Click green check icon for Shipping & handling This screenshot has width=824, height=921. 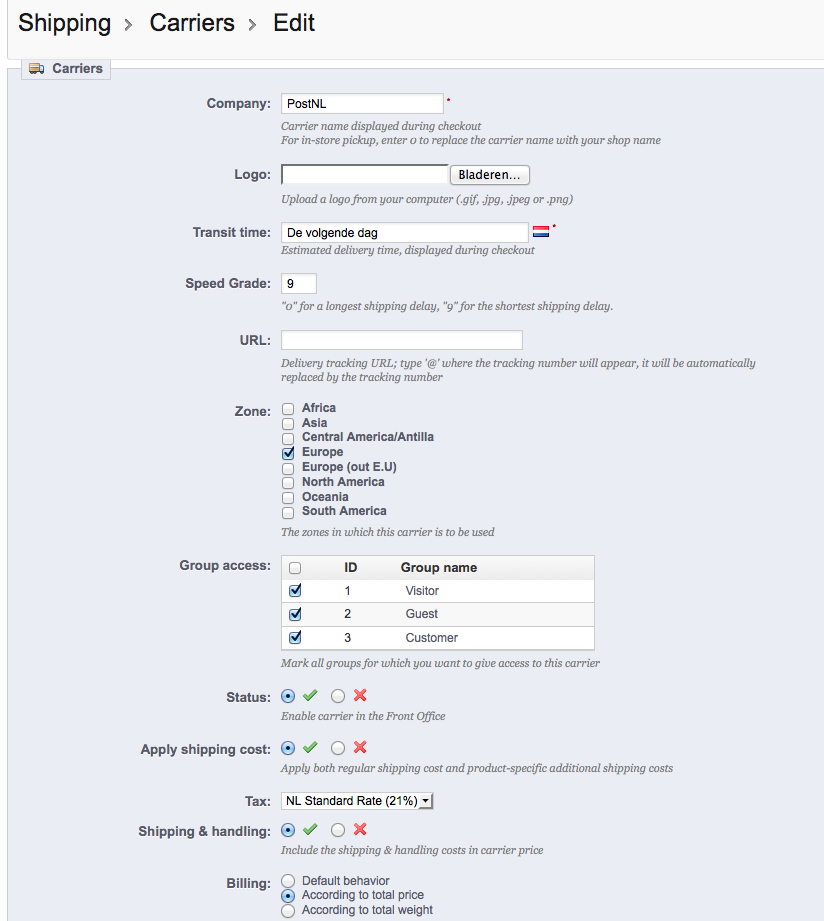coord(310,830)
